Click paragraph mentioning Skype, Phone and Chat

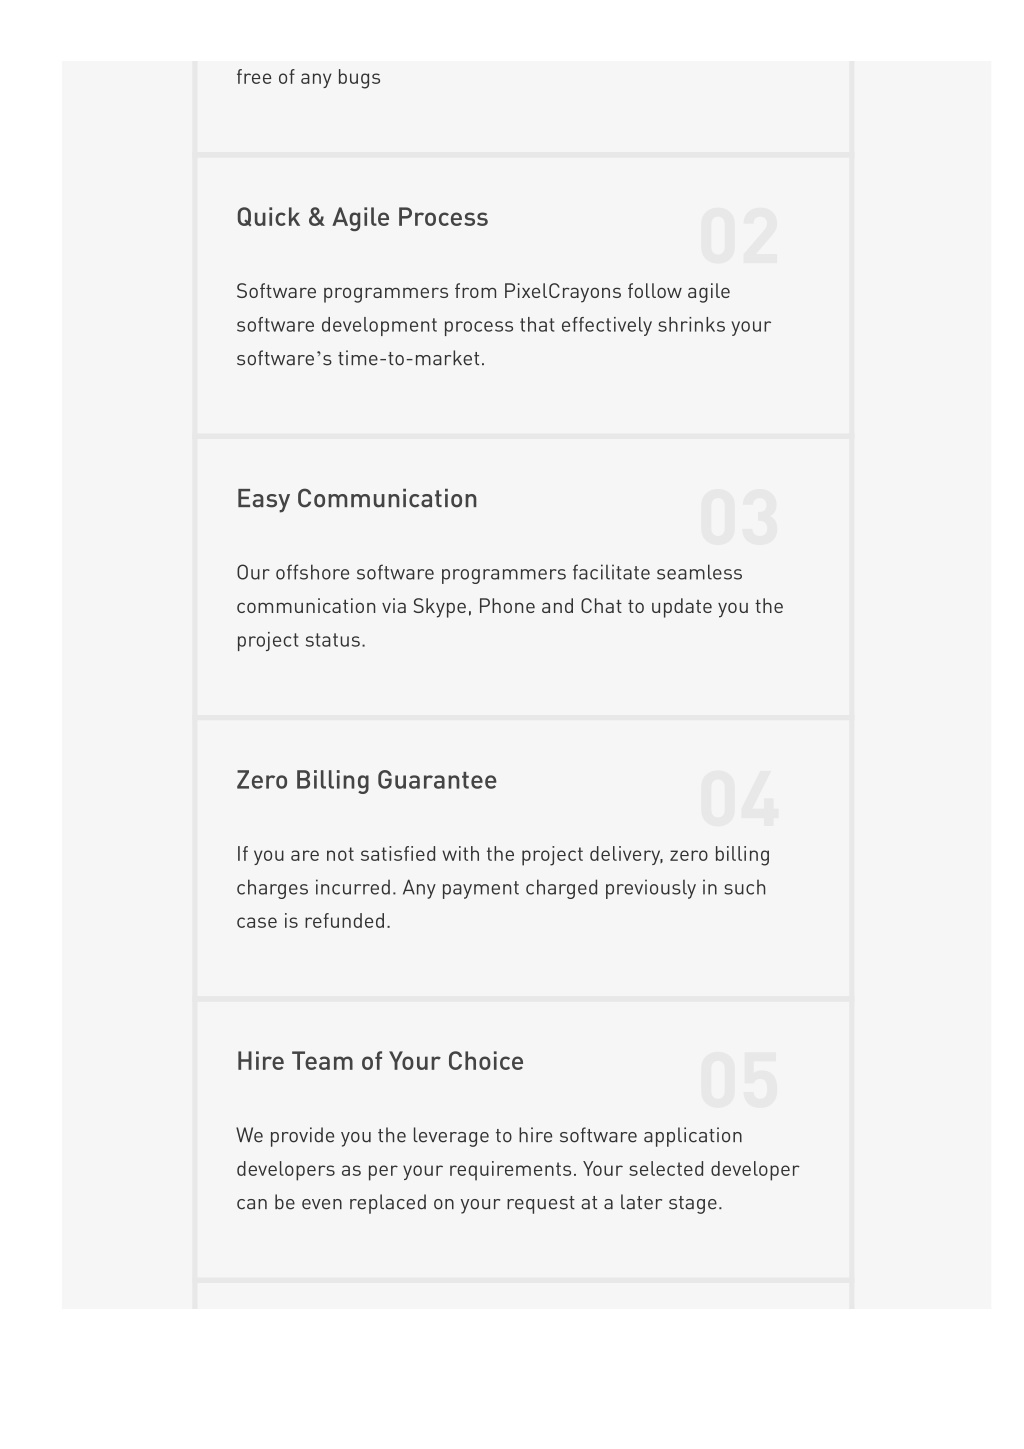coord(510,606)
